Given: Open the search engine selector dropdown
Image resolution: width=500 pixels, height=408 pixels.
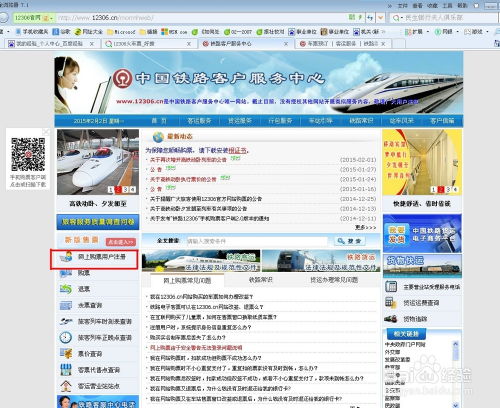Looking at the screenshot, I should tap(401, 18).
